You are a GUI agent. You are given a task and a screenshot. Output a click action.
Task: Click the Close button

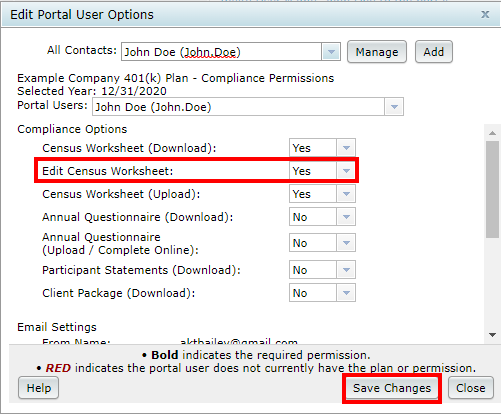[x=471, y=388]
